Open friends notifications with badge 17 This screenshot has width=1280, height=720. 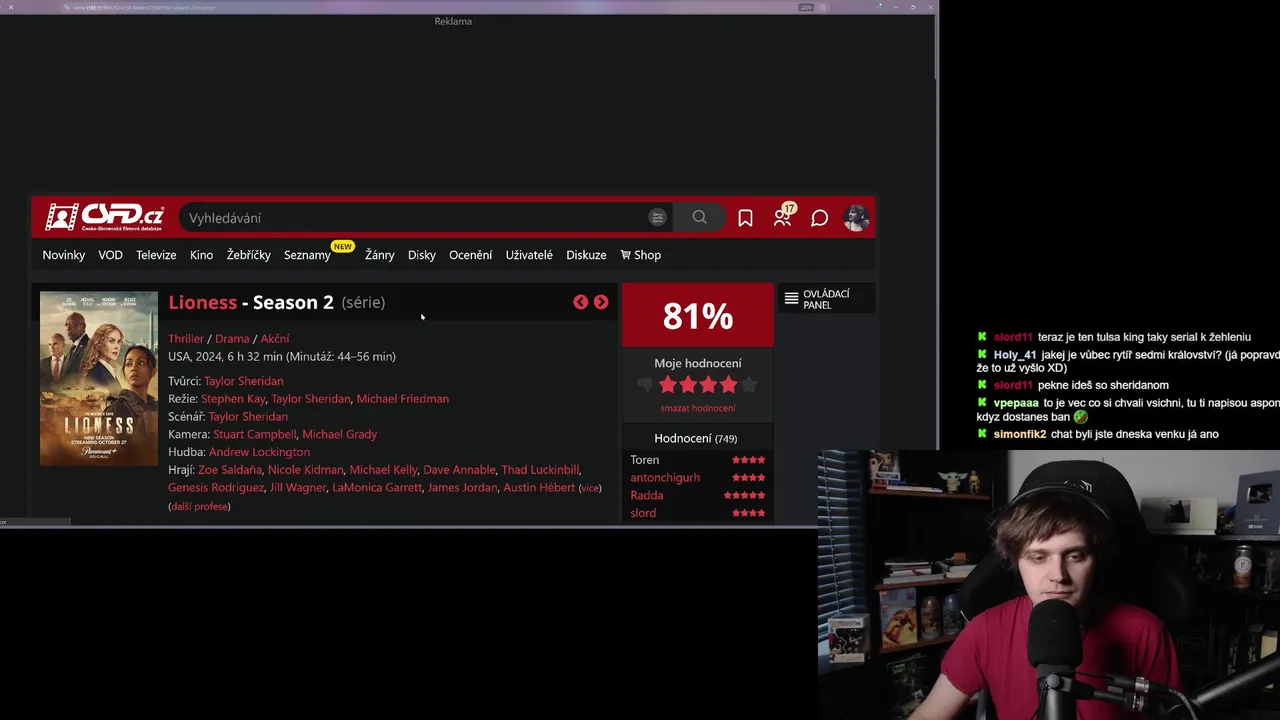pyautogui.click(x=783, y=217)
